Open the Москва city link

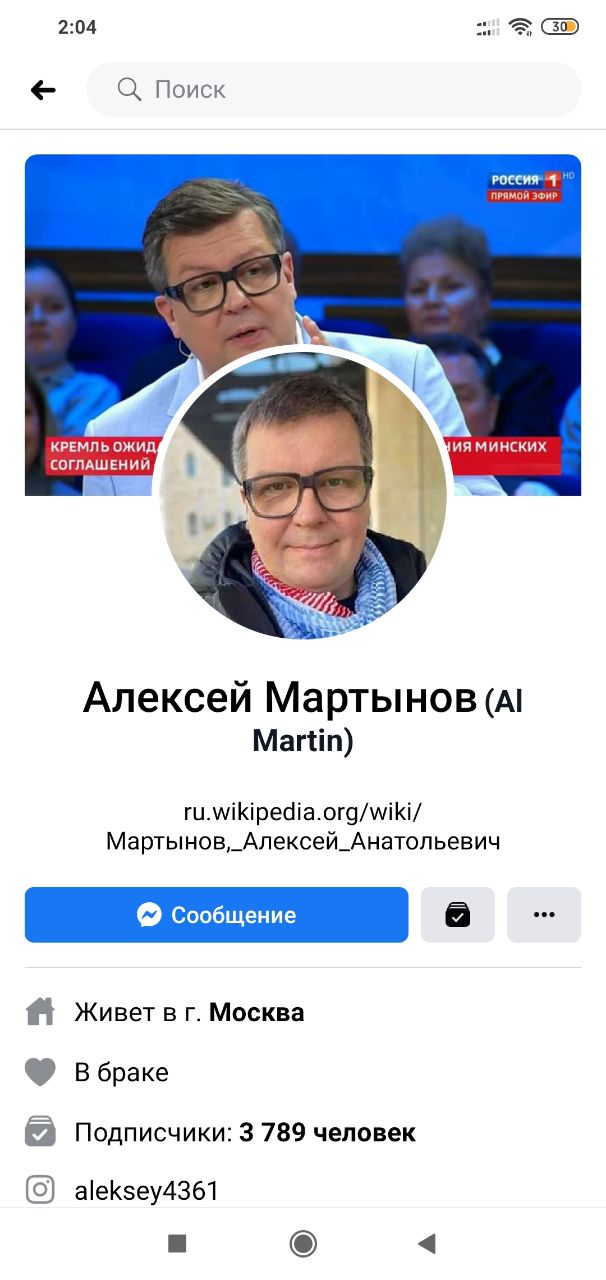257,1012
